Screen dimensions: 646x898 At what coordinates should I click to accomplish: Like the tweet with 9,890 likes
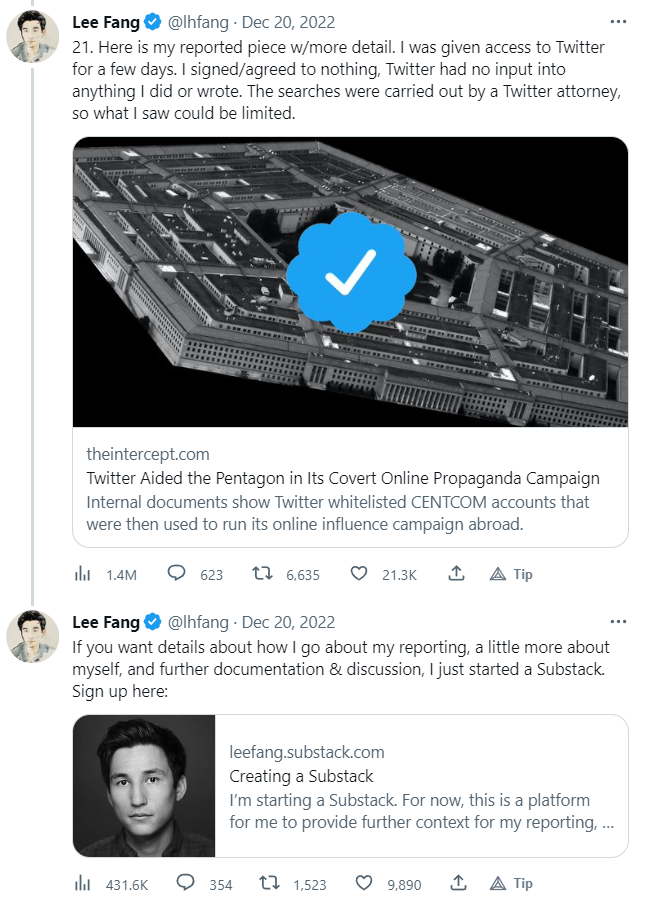point(365,884)
